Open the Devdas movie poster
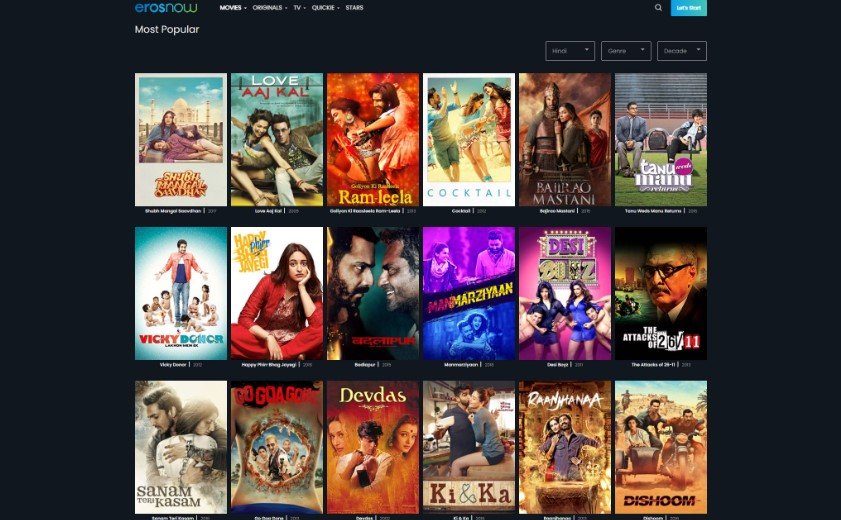Viewport: 841px width, 520px height. [373, 447]
